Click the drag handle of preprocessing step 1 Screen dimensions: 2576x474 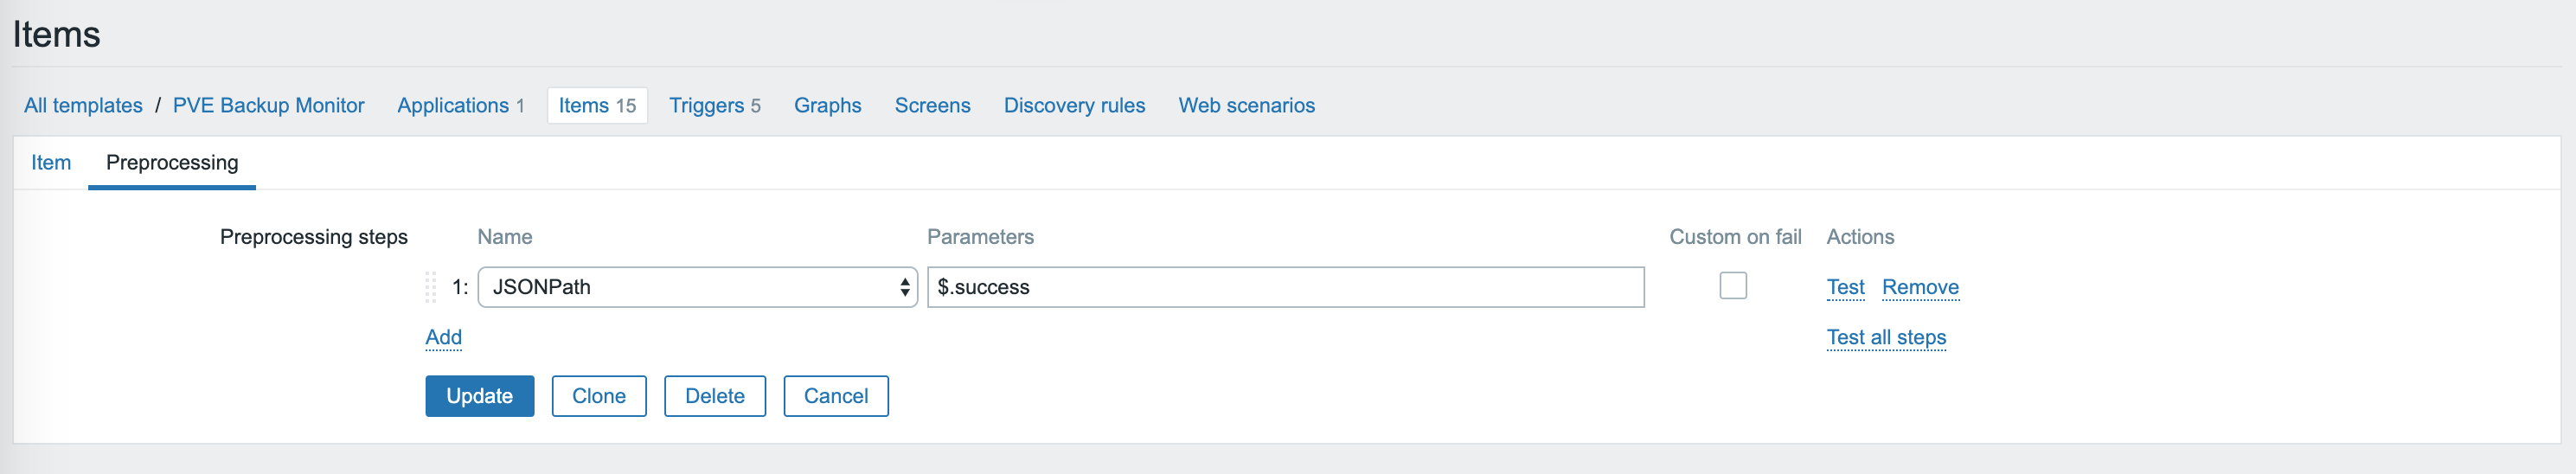[431, 287]
